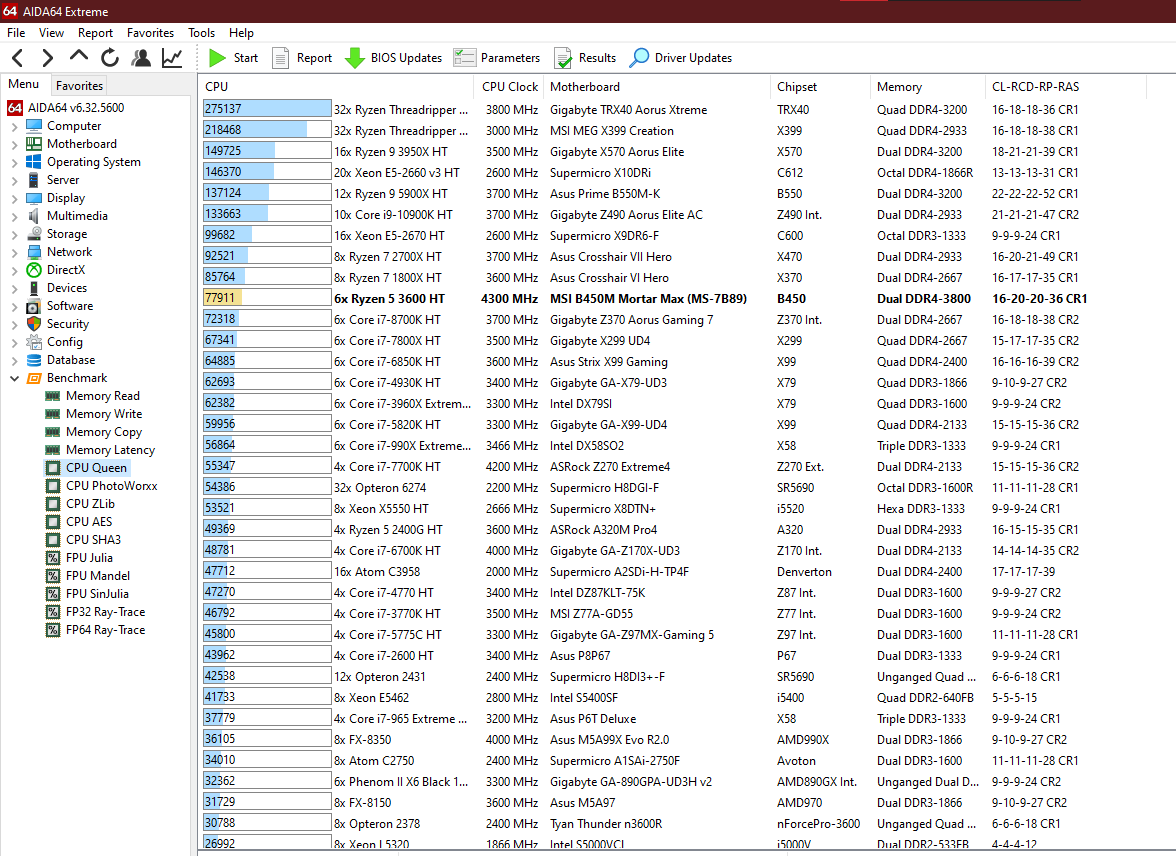Select the FP64 Ray-Trace benchmark
1176x856 pixels.
pos(105,630)
